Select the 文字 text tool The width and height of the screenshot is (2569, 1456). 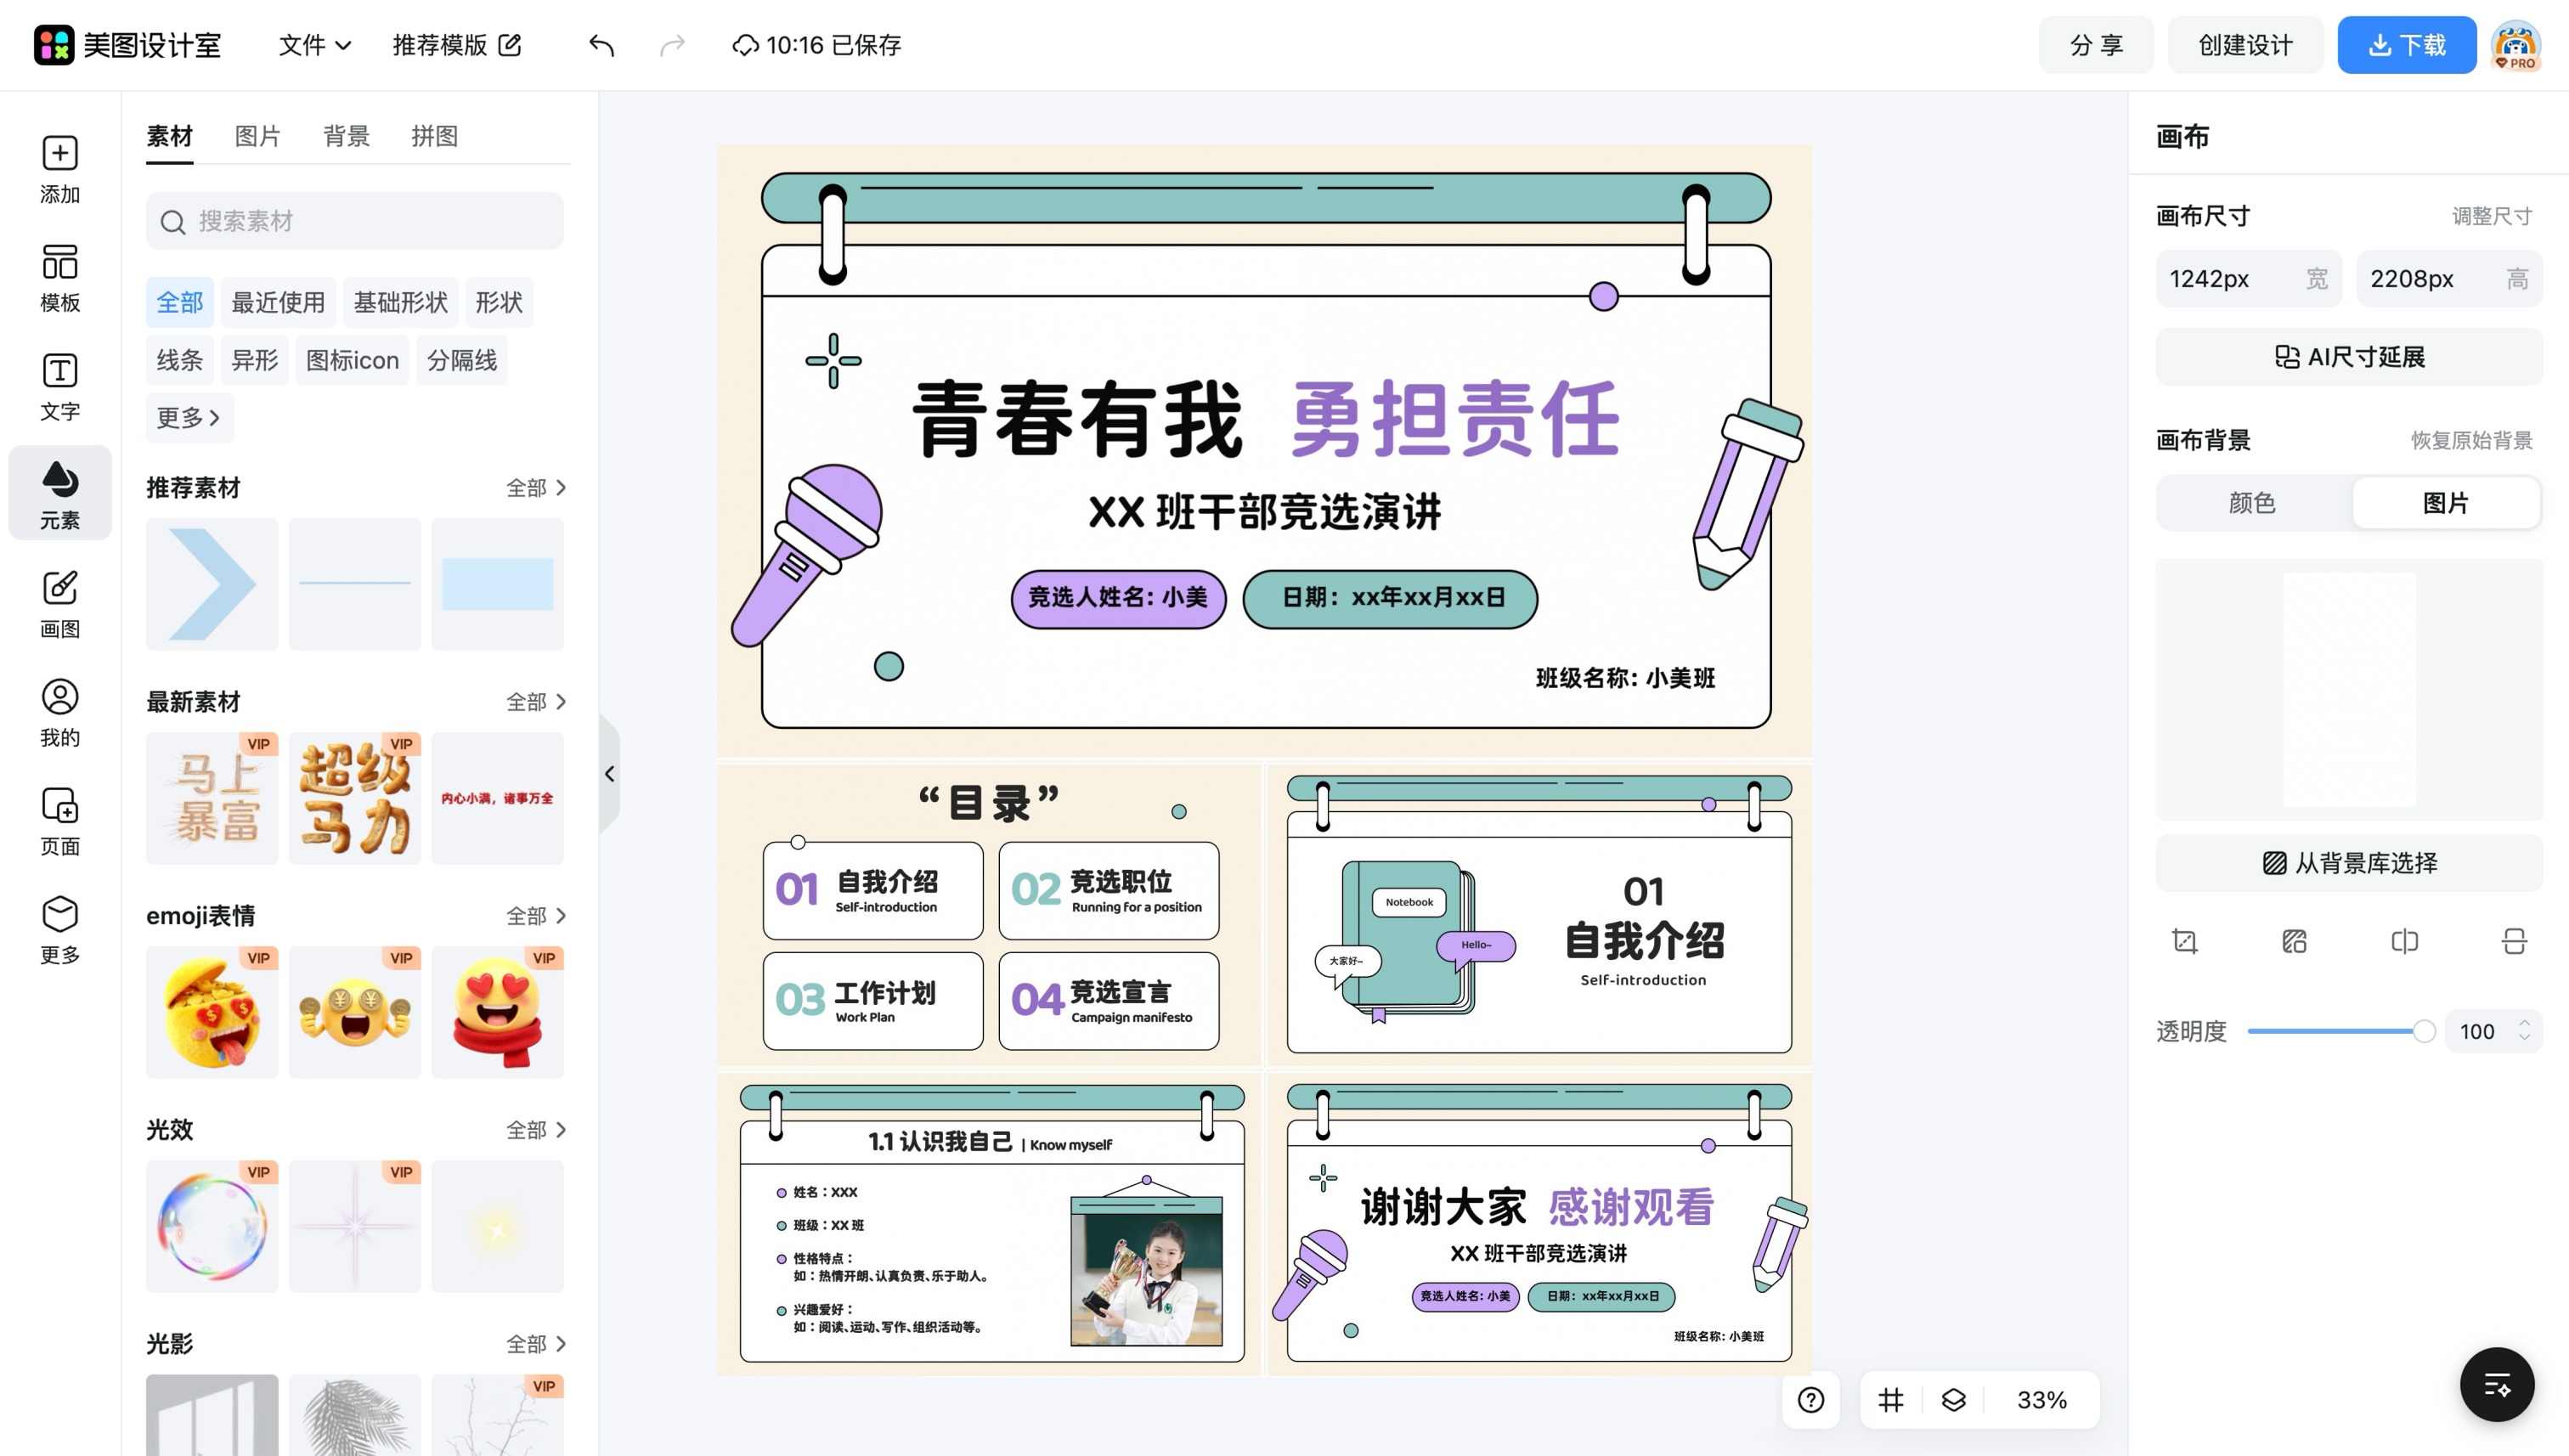coord(60,387)
